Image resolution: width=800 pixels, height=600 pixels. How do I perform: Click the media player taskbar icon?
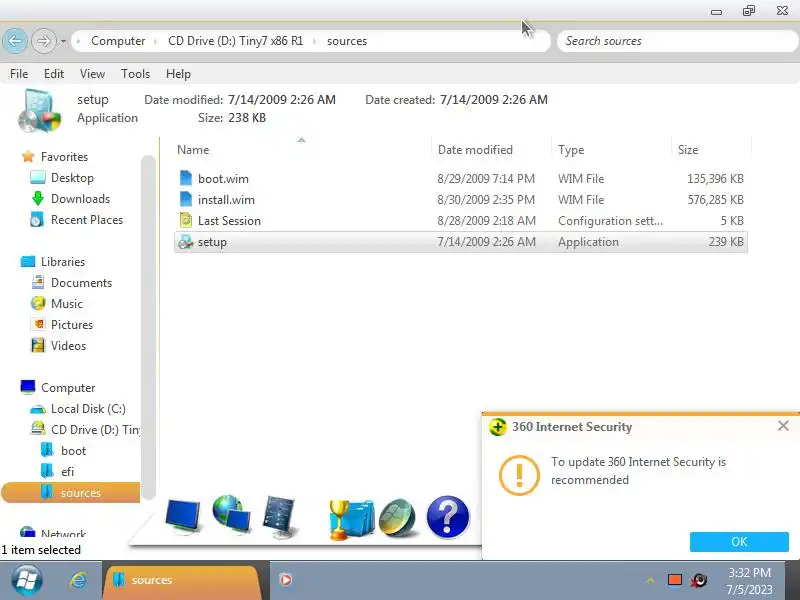click(x=286, y=579)
